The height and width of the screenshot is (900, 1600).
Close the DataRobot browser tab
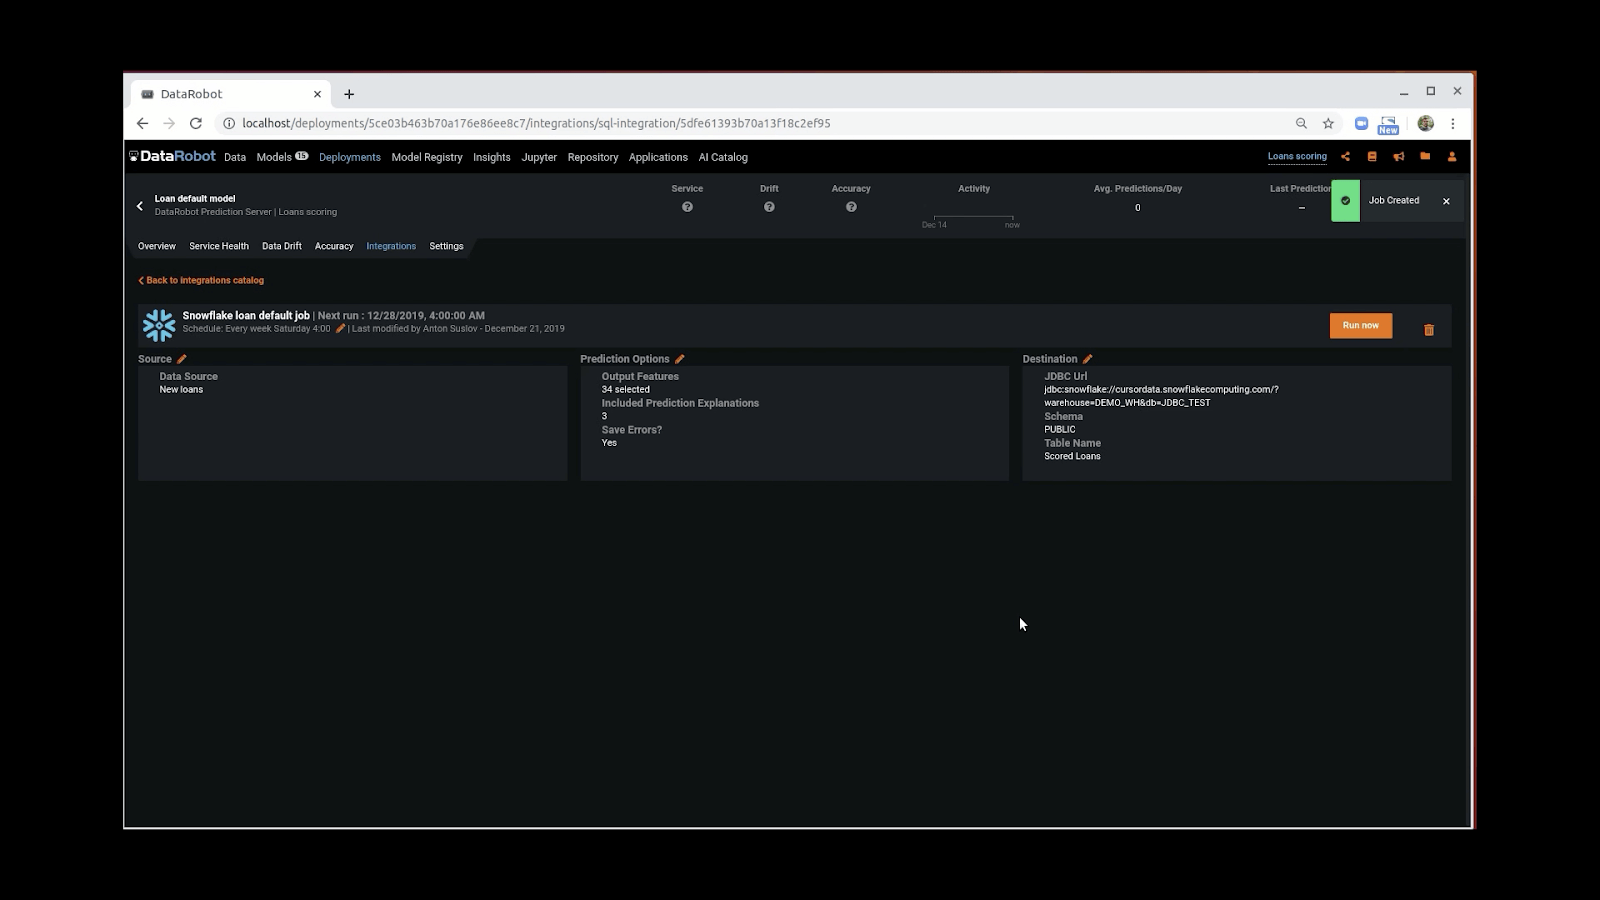pyautogui.click(x=317, y=94)
